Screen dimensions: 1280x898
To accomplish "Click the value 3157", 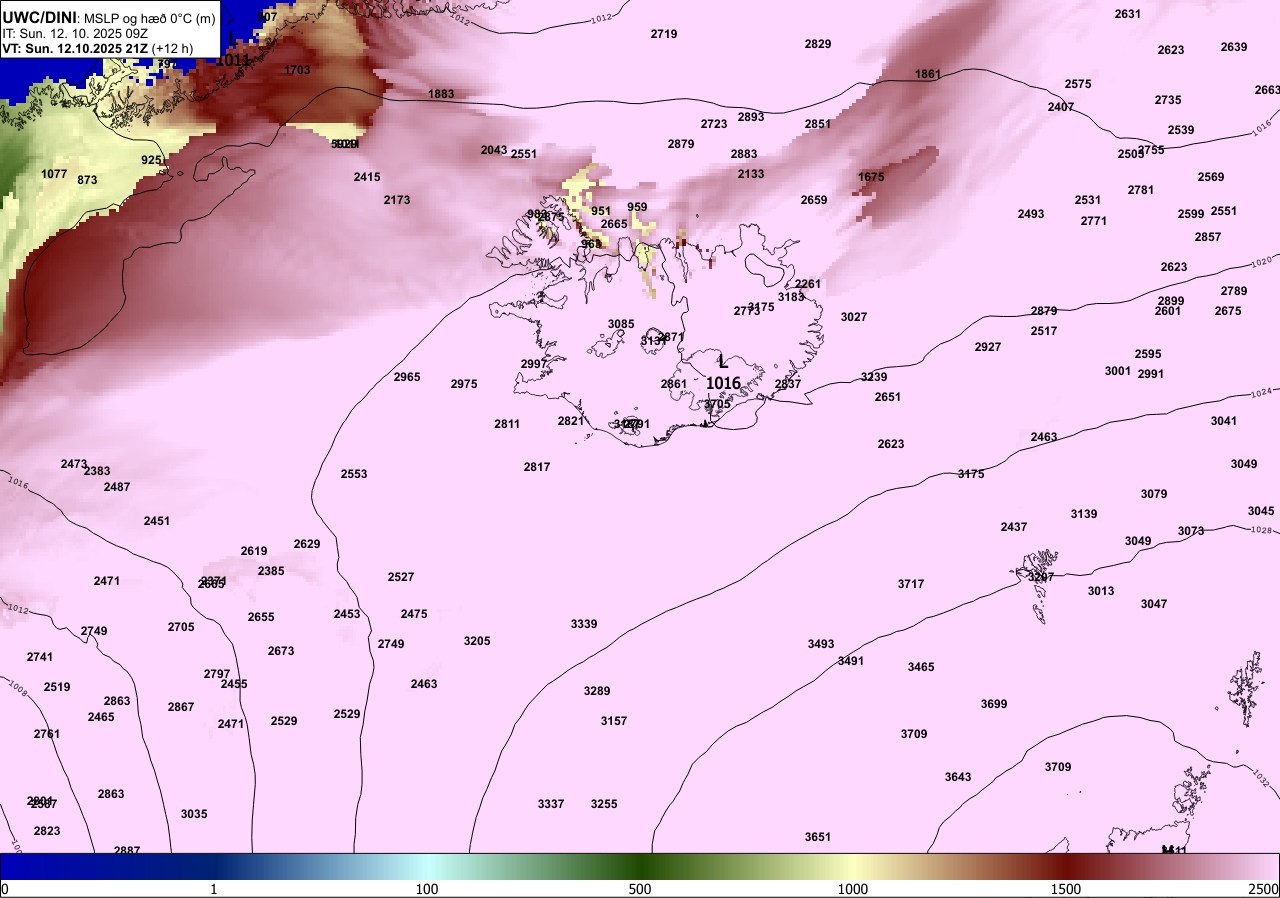I will 614,721.
